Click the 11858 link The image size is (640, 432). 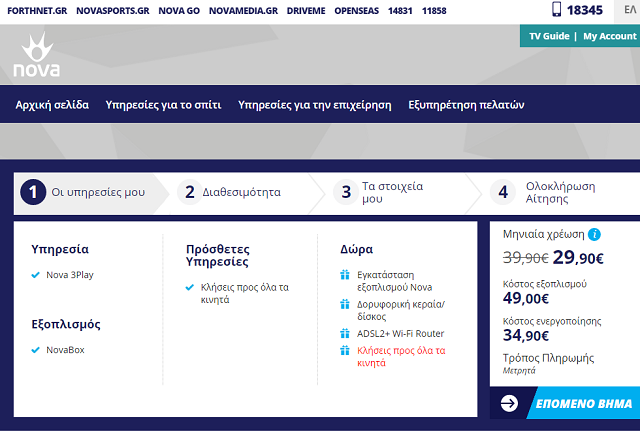434,11
